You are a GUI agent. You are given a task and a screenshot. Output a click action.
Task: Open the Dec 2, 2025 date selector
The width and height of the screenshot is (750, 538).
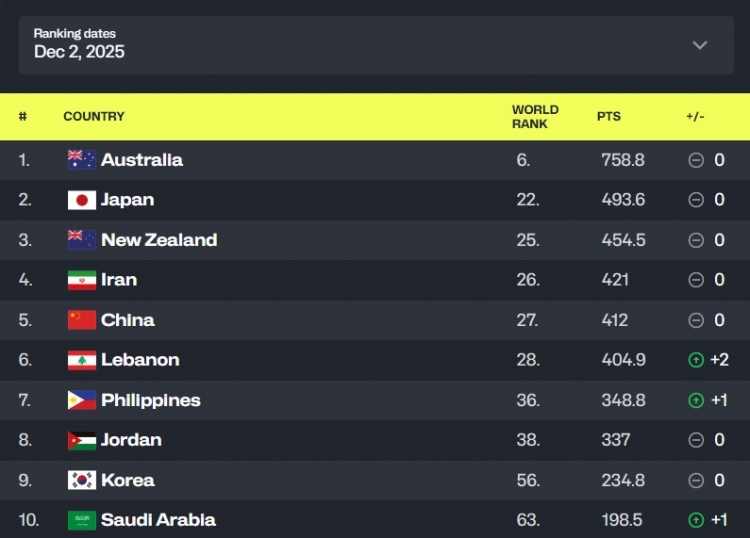(x=80, y=51)
